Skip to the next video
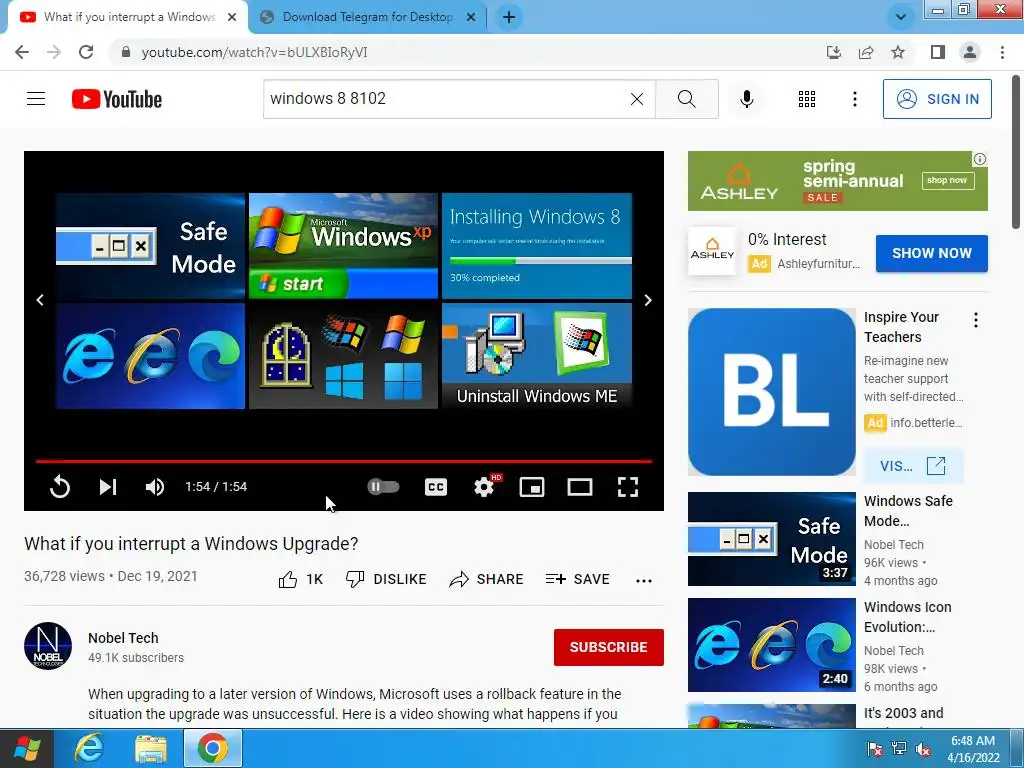 tap(108, 487)
